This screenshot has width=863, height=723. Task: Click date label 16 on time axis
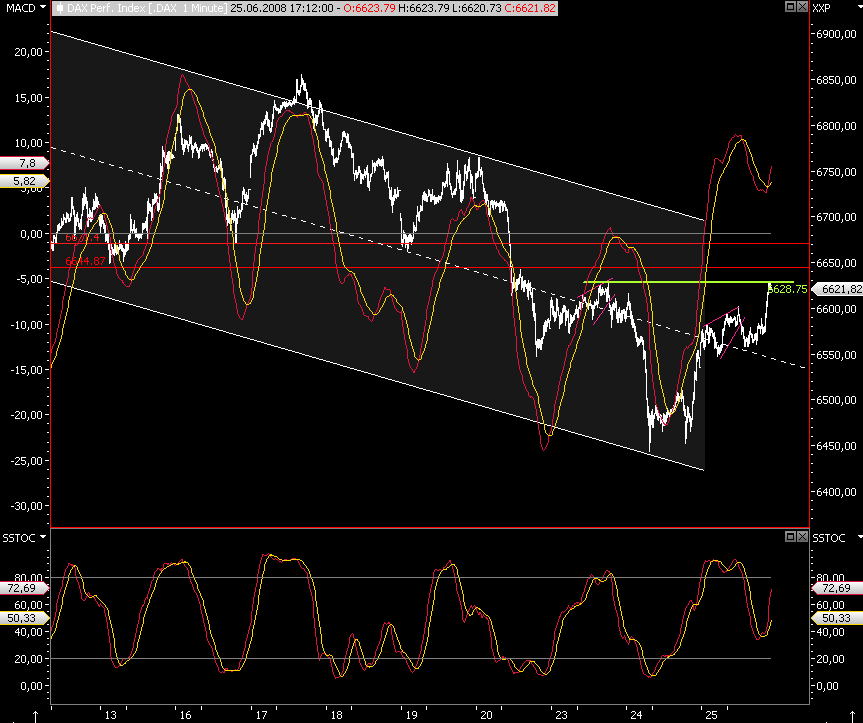point(185,715)
